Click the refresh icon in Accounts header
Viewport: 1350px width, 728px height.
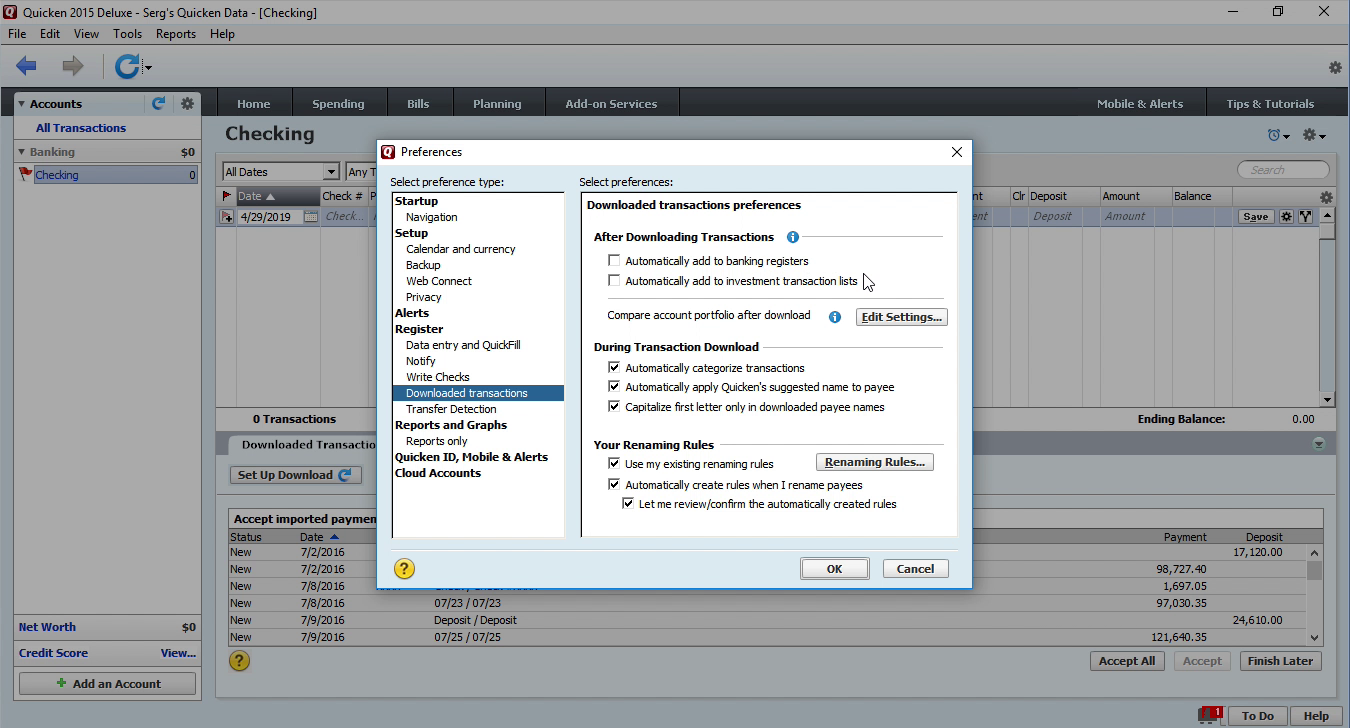158,103
